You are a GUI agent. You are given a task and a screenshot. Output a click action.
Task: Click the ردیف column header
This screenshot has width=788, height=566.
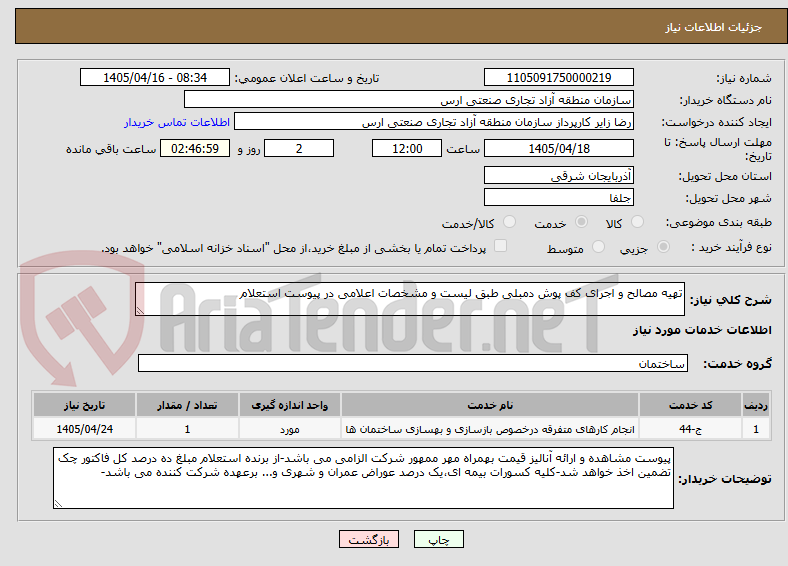(755, 405)
